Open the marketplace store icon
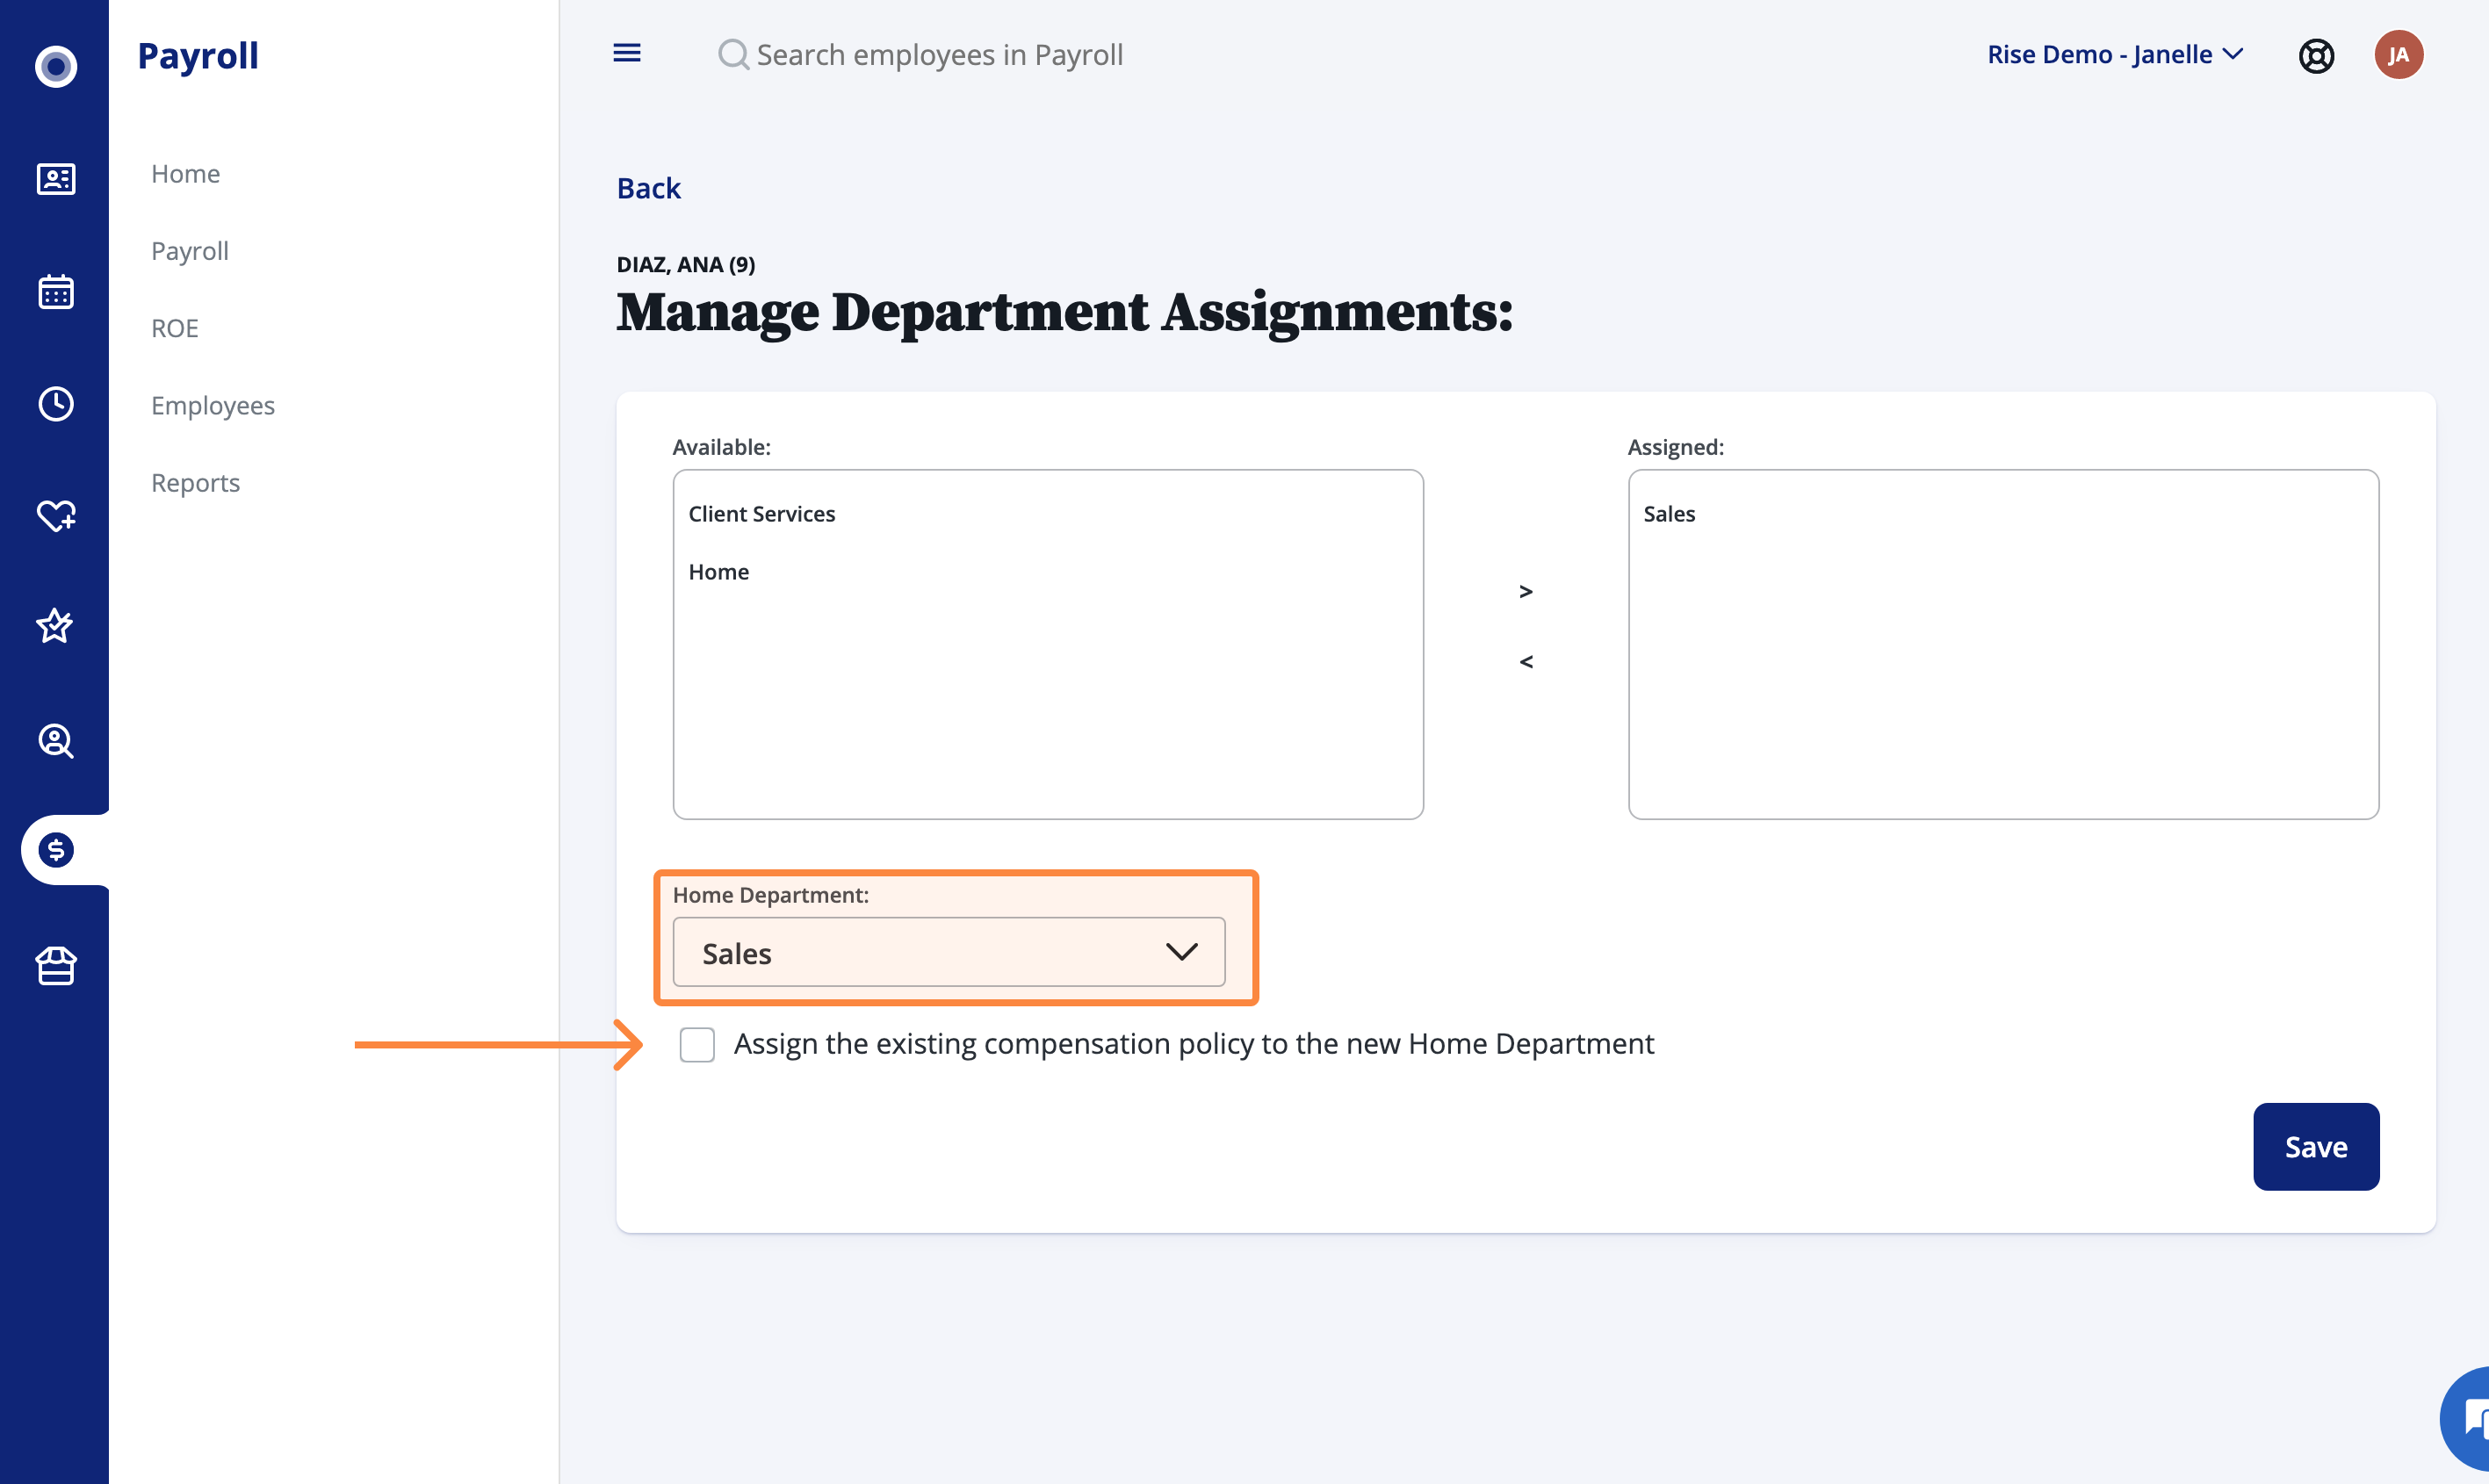The height and width of the screenshot is (1484, 2489). point(56,966)
